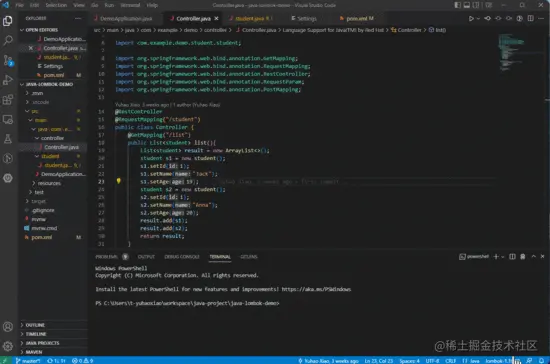Click the Split Editor icon
Image resolution: width=550 pixels, height=364 pixels.
point(530,18)
